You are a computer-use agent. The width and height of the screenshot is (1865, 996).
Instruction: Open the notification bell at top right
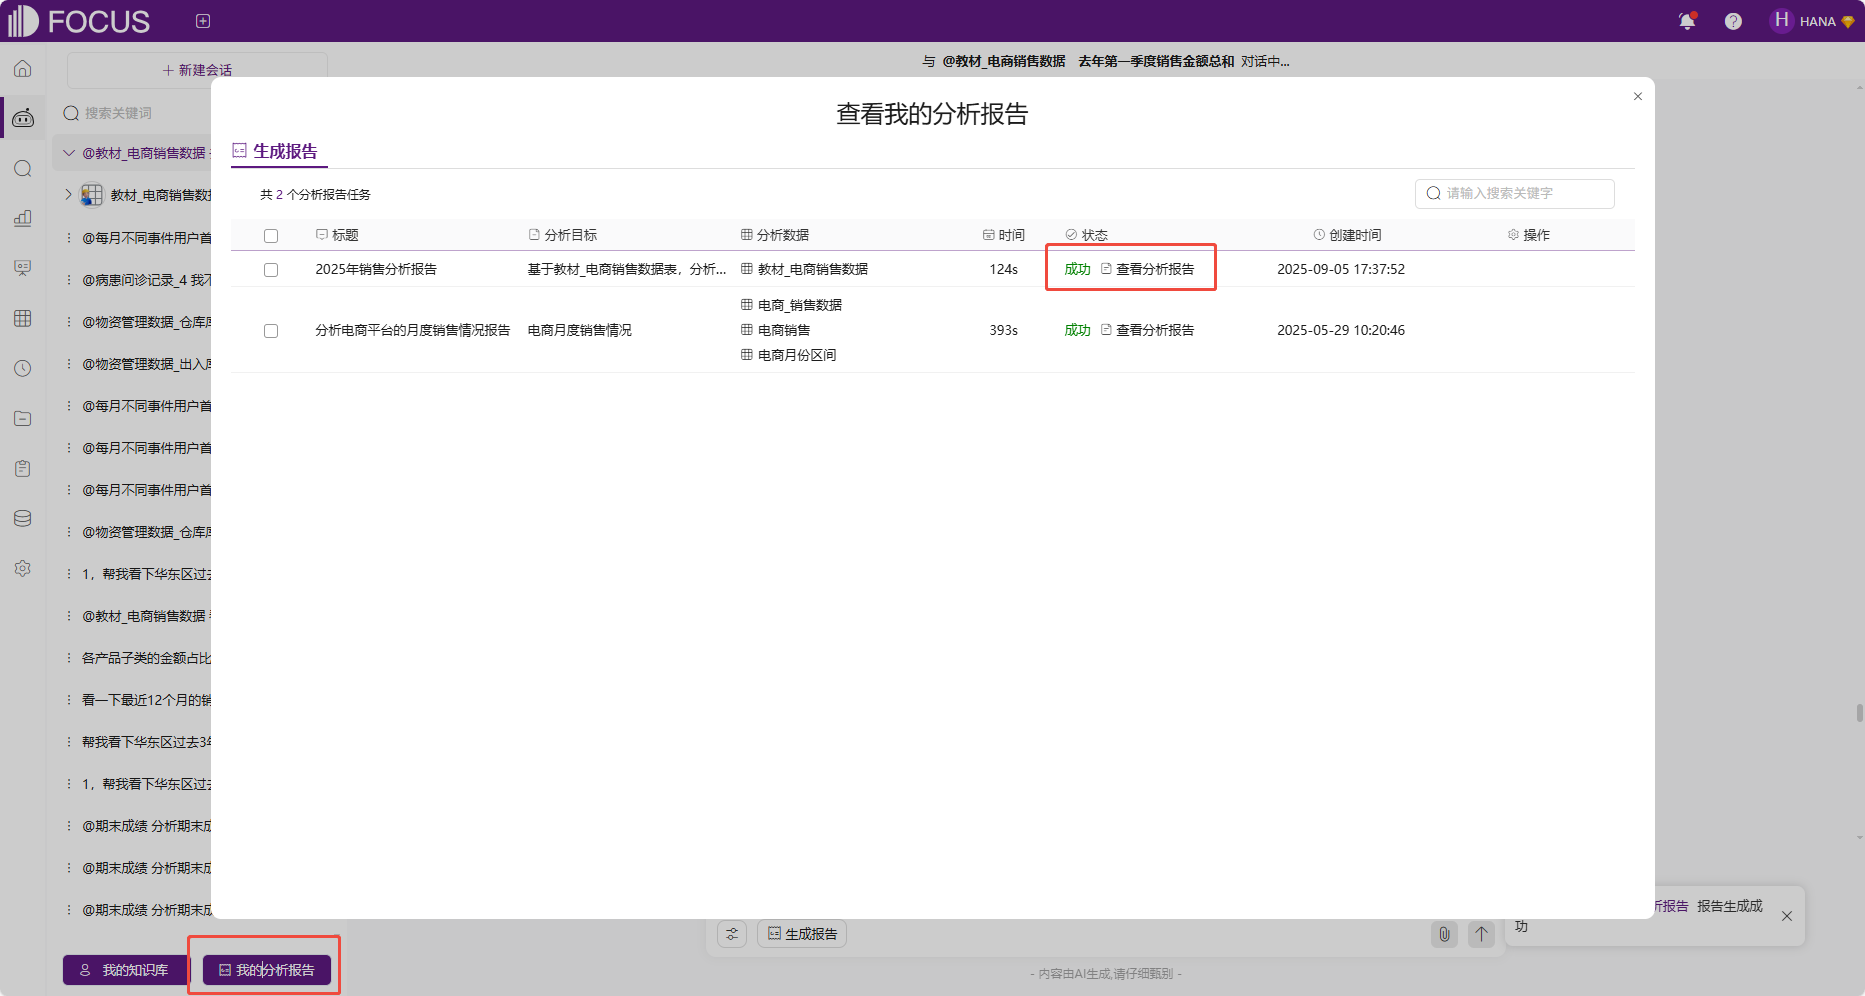pos(1688,20)
